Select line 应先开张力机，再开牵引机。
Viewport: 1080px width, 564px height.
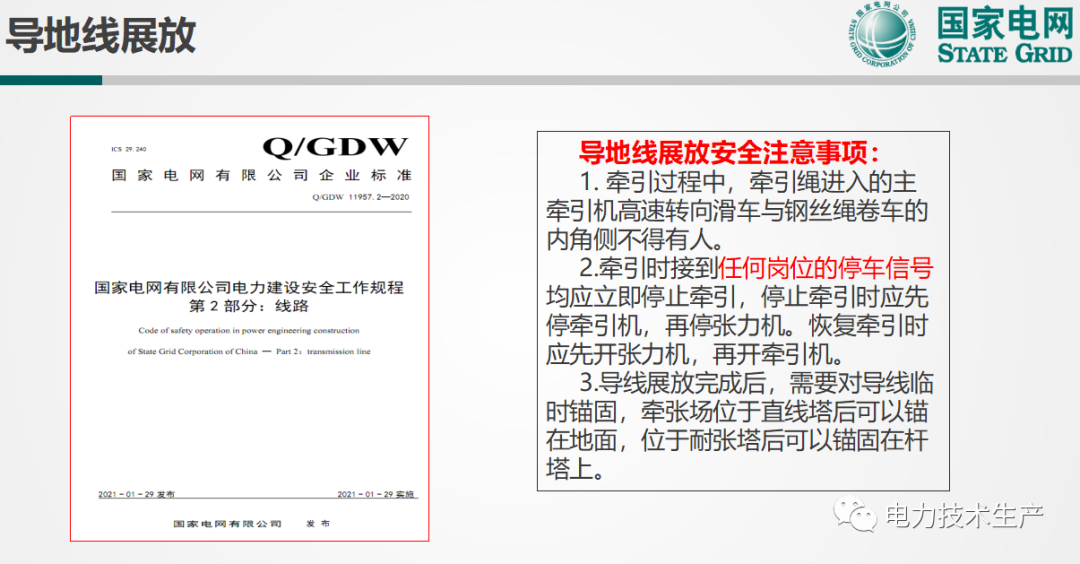pyautogui.click(x=695, y=355)
